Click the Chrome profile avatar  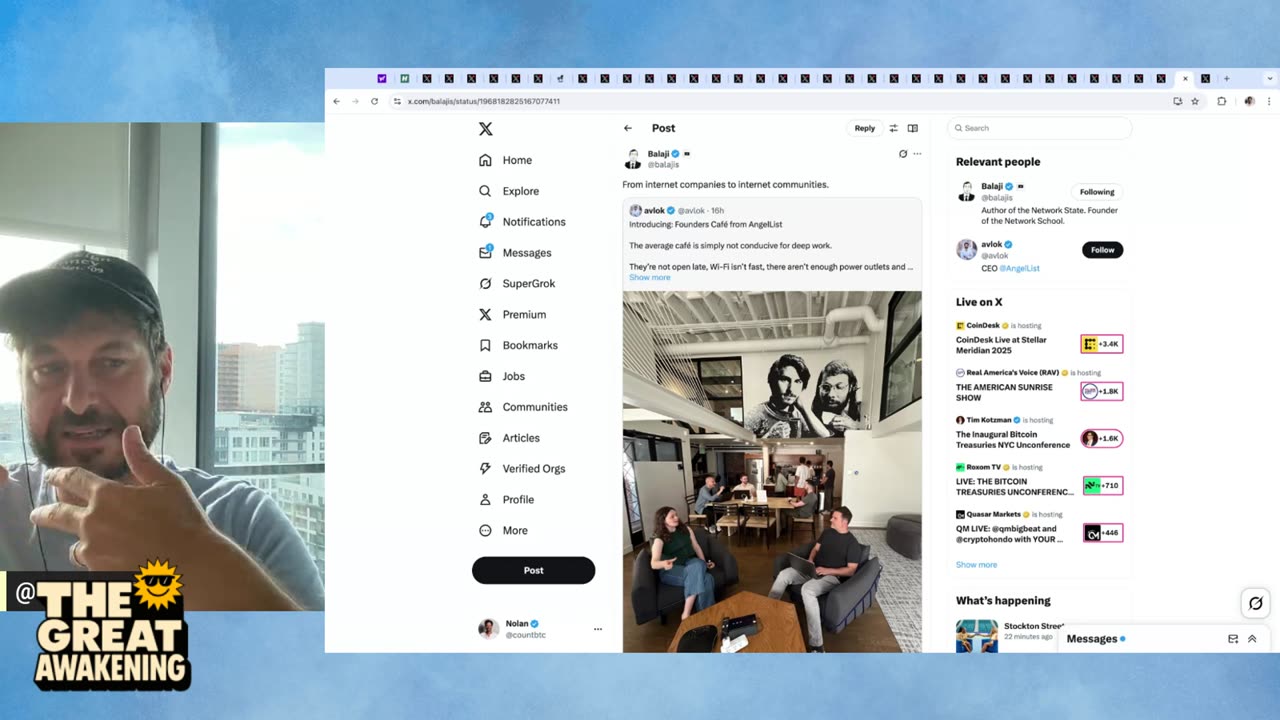[x=1249, y=101]
